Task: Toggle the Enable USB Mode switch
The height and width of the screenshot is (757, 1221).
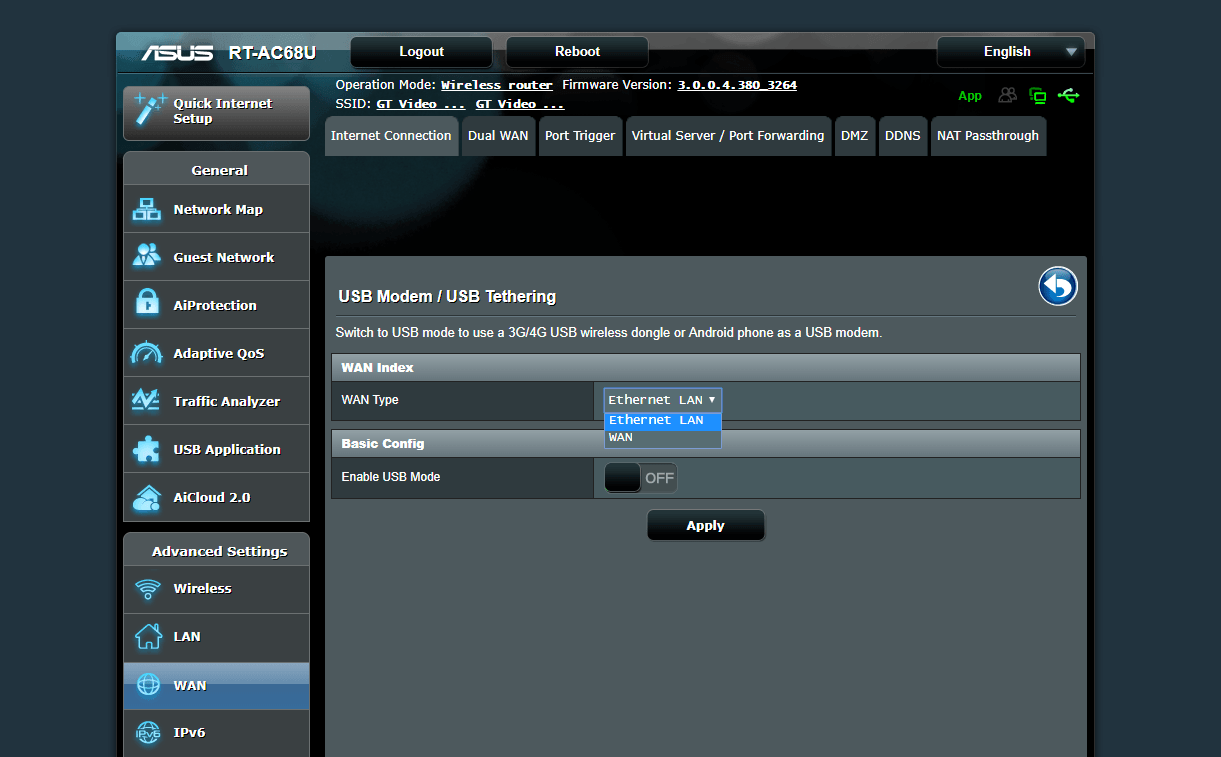Action: (641, 478)
